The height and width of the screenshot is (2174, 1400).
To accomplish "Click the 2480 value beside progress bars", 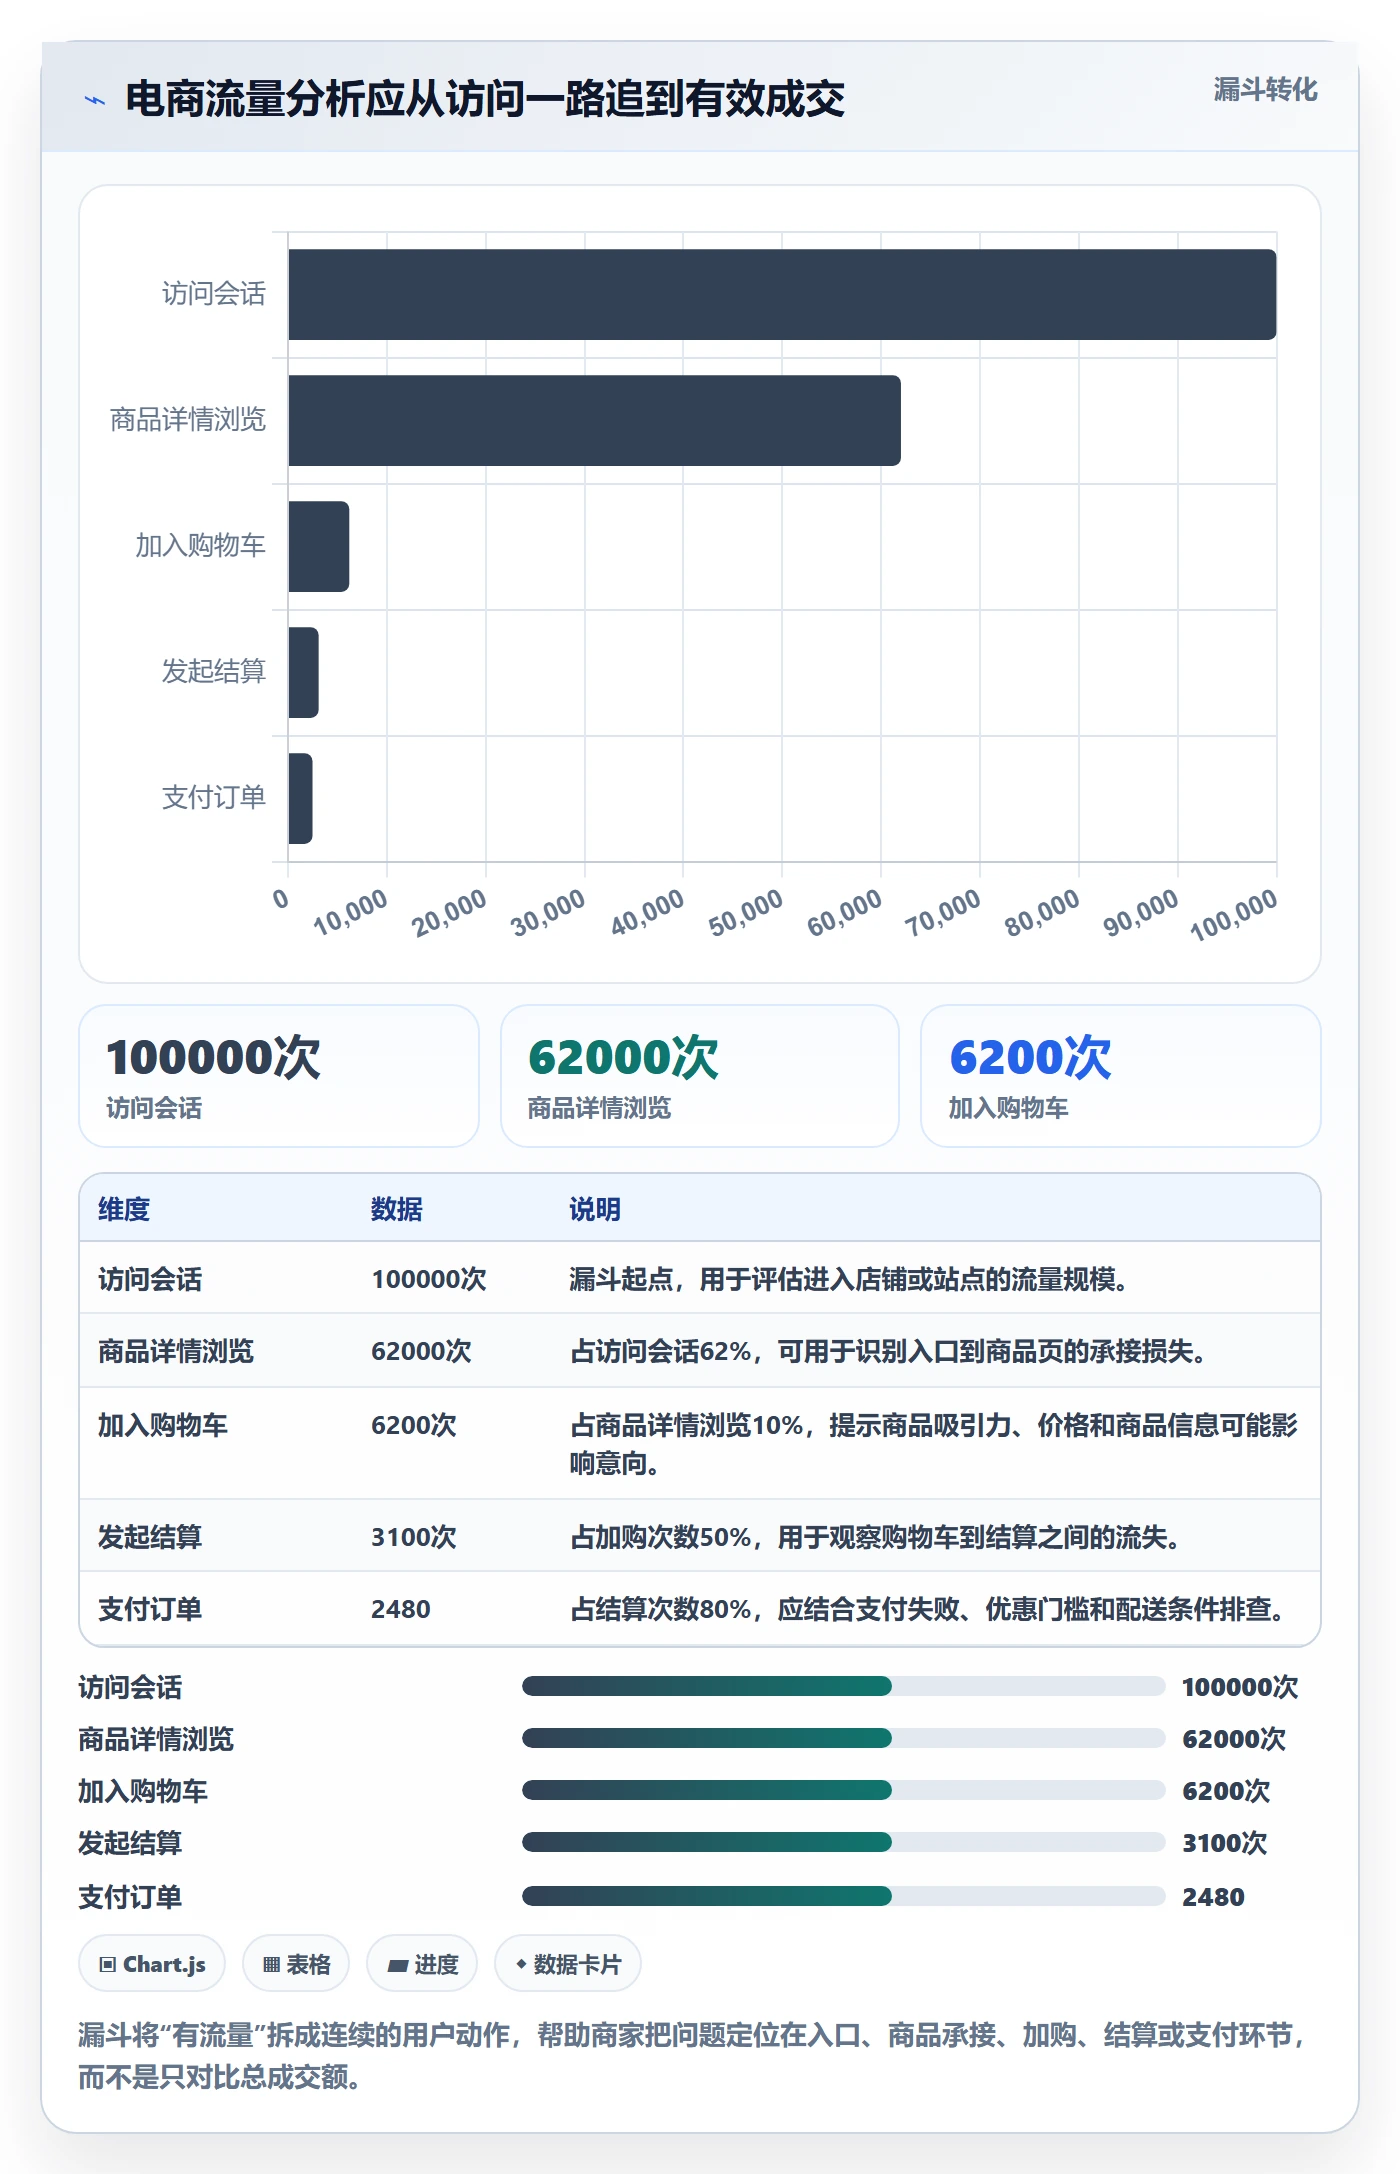I will click(x=1213, y=1897).
